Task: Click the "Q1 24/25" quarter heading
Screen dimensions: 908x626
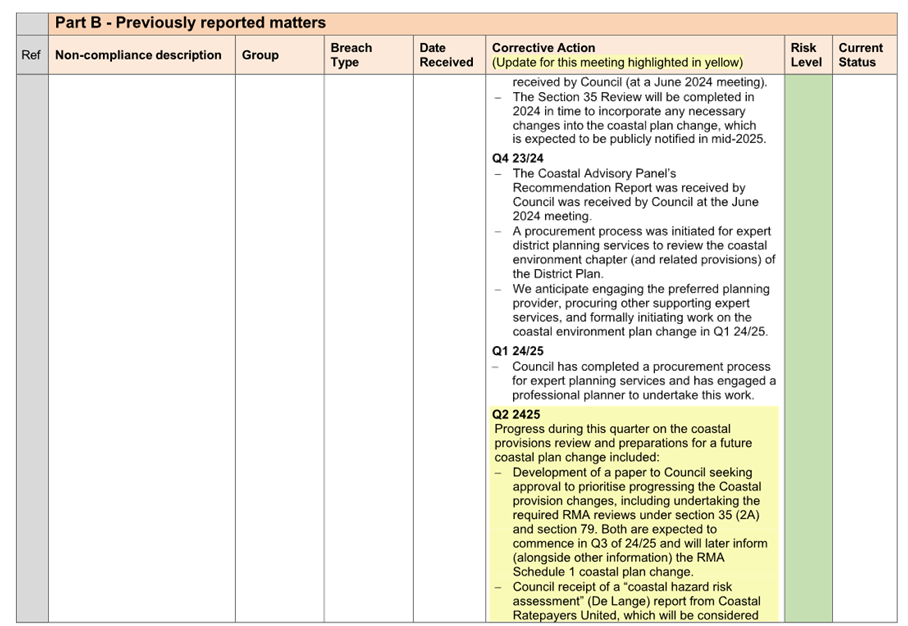Action: (518, 352)
